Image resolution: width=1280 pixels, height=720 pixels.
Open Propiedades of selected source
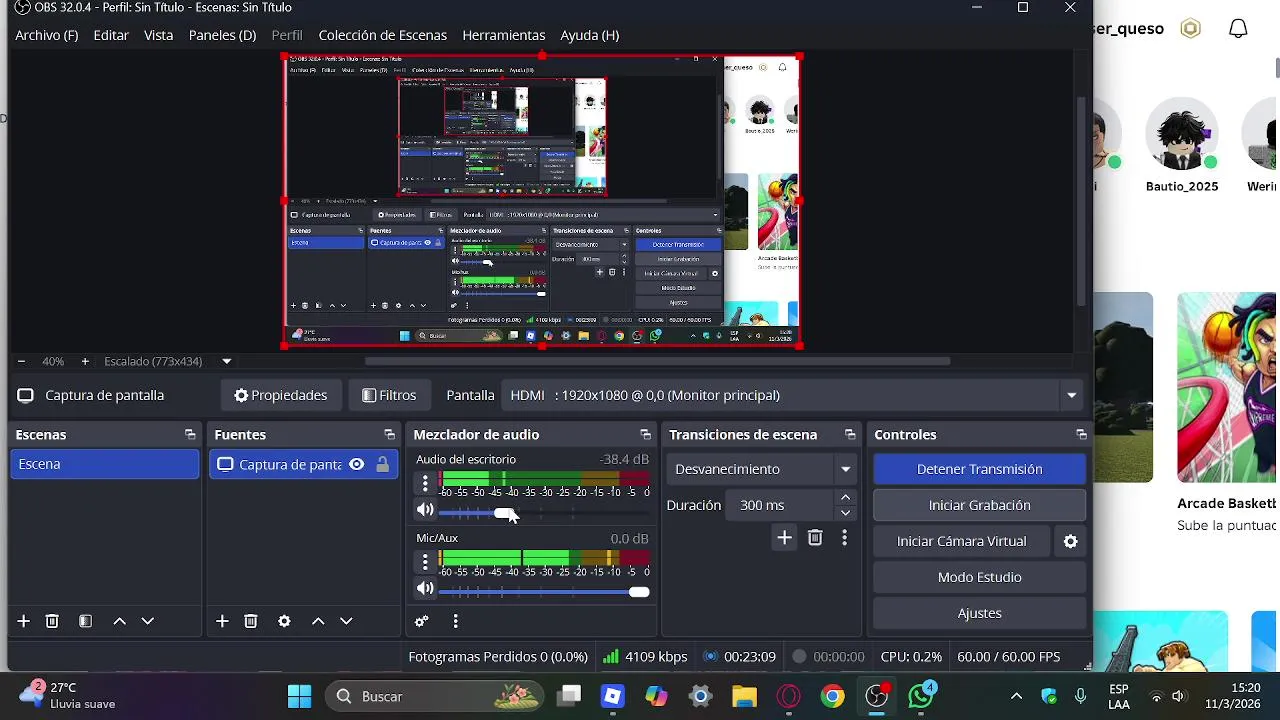[x=281, y=395]
